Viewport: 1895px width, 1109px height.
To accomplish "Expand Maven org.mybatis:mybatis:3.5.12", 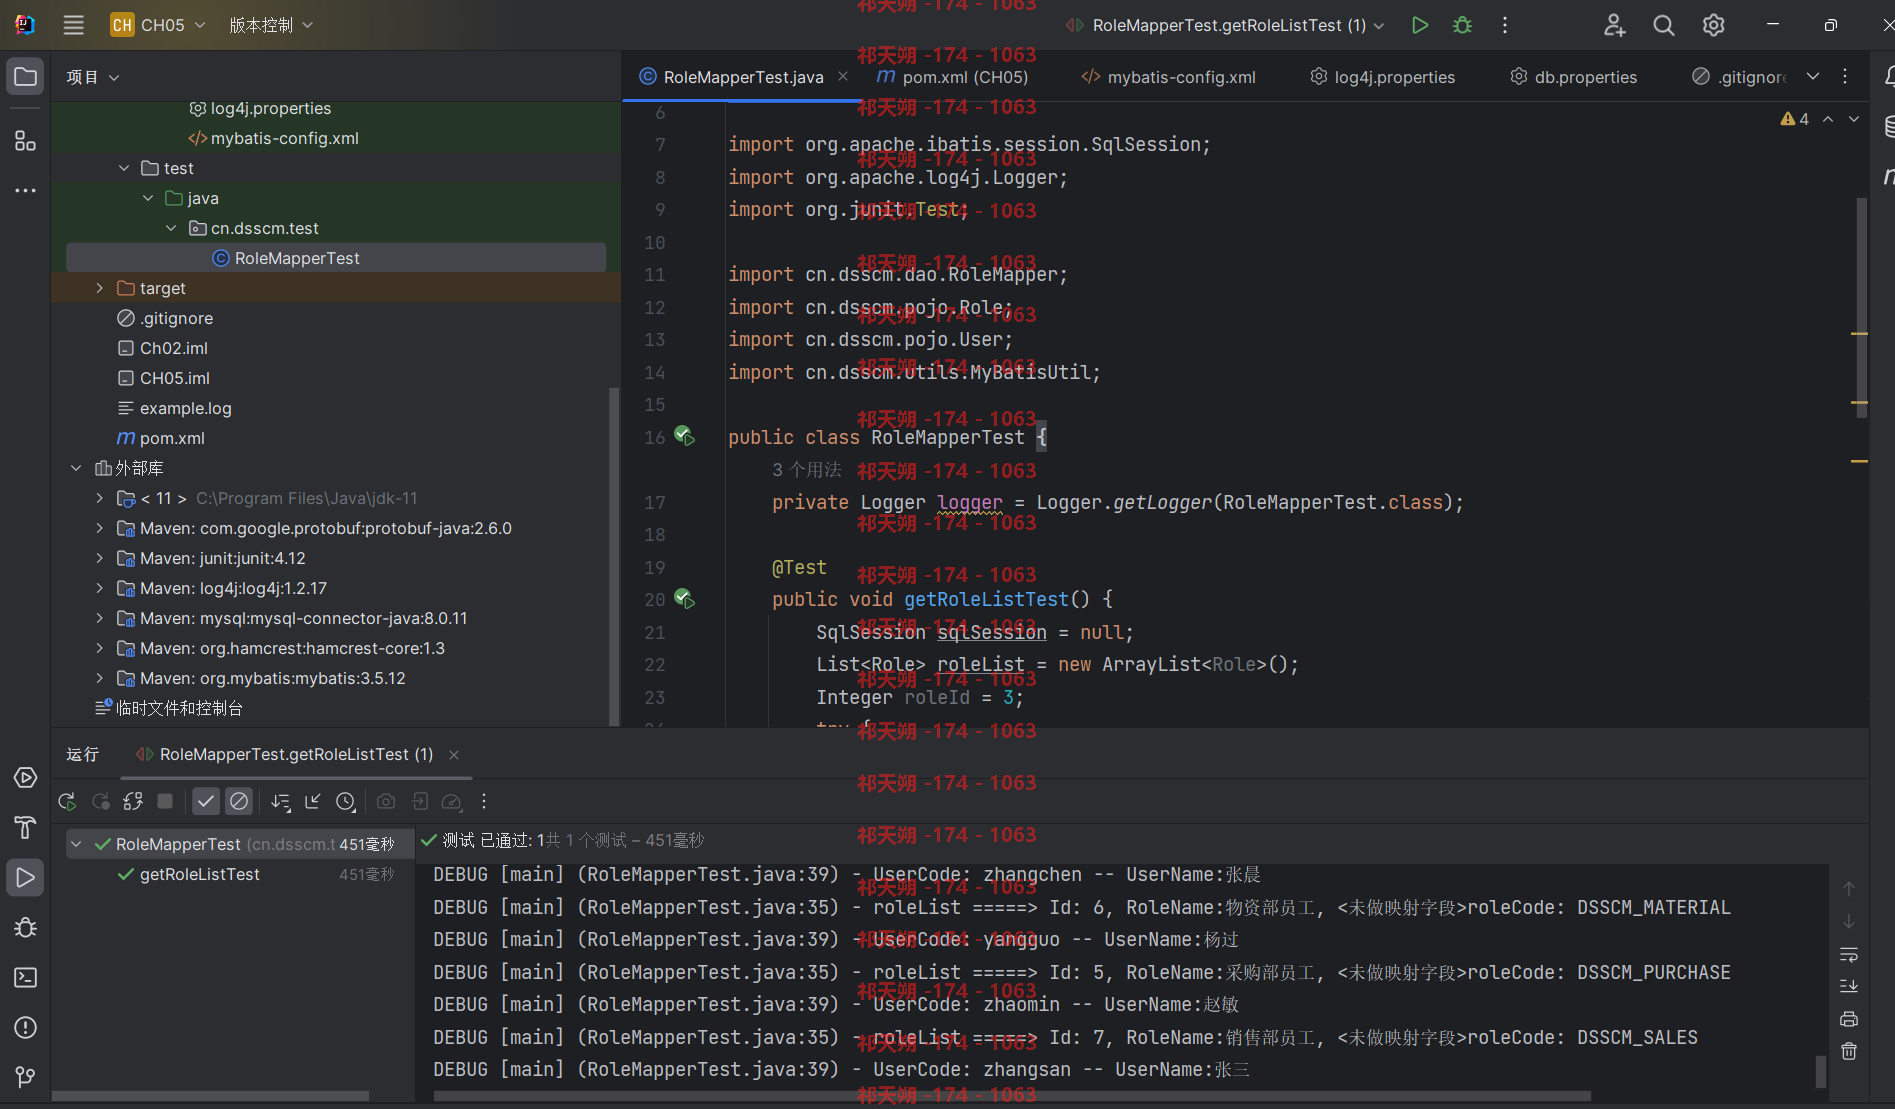I will tap(100, 678).
